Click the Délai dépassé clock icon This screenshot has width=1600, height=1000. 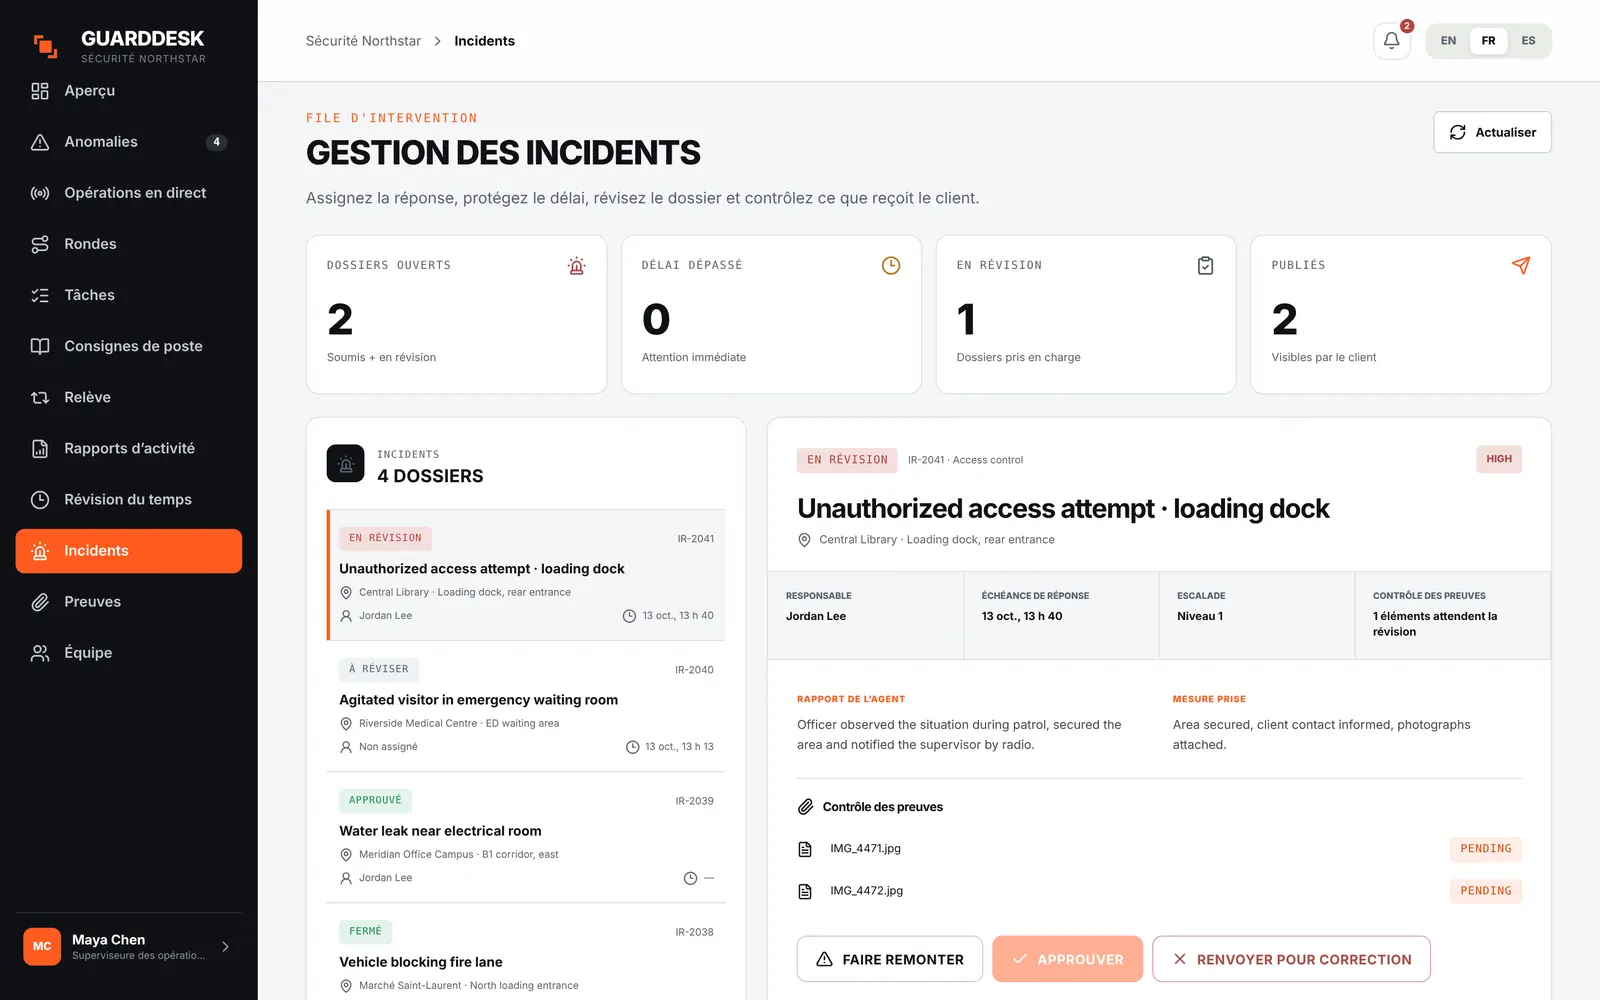pyautogui.click(x=891, y=266)
